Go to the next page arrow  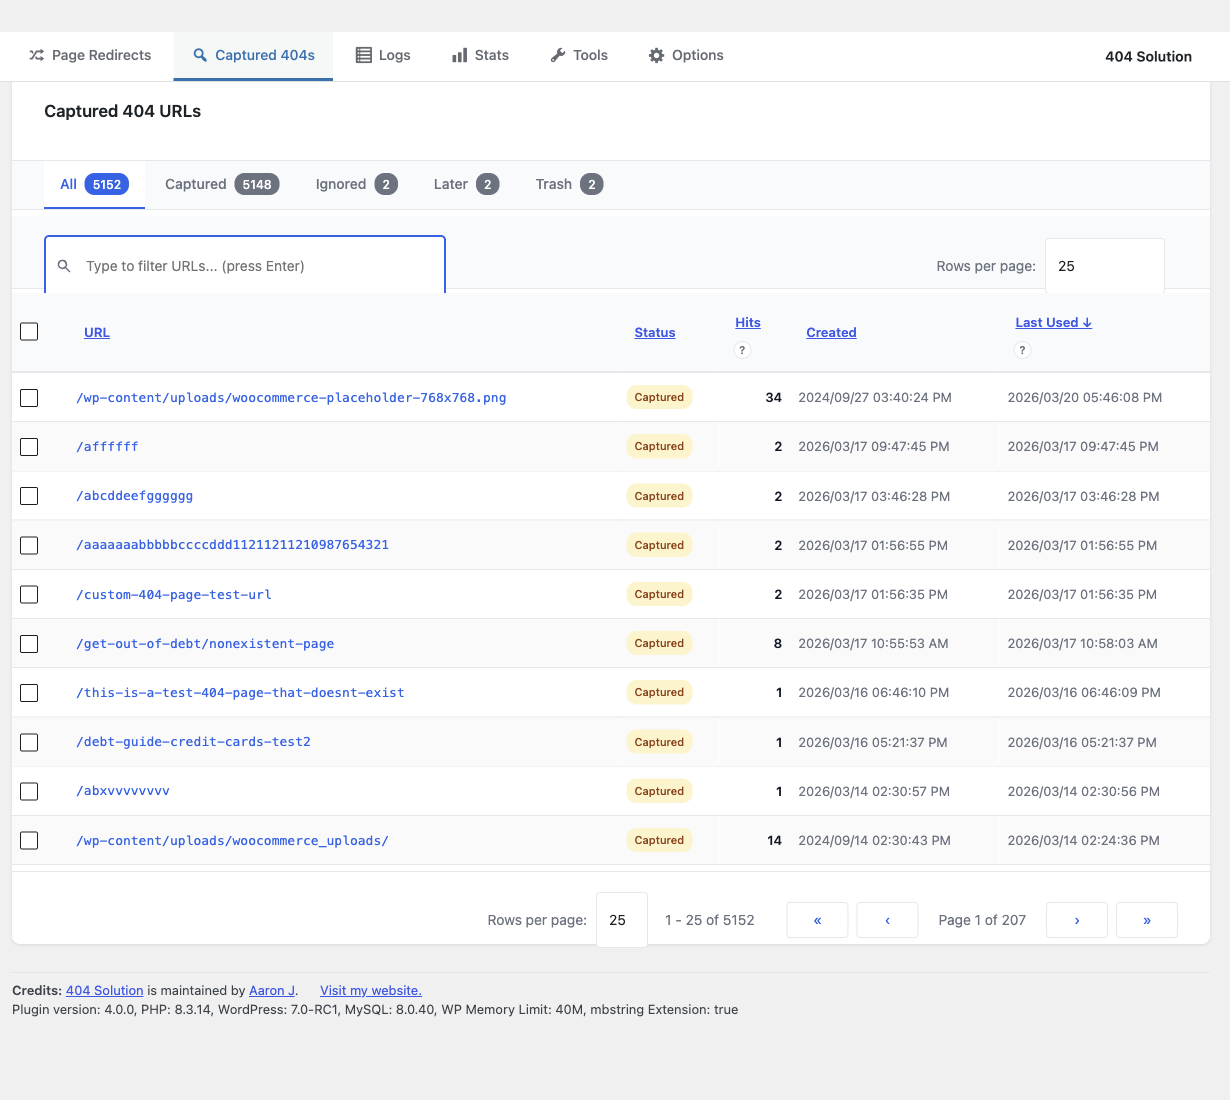[x=1076, y=920]
